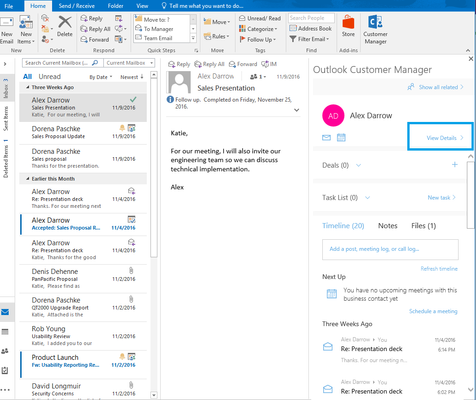Click the calendar icon under Alex Darrow

pyautogui.click(x=341, y=137)
